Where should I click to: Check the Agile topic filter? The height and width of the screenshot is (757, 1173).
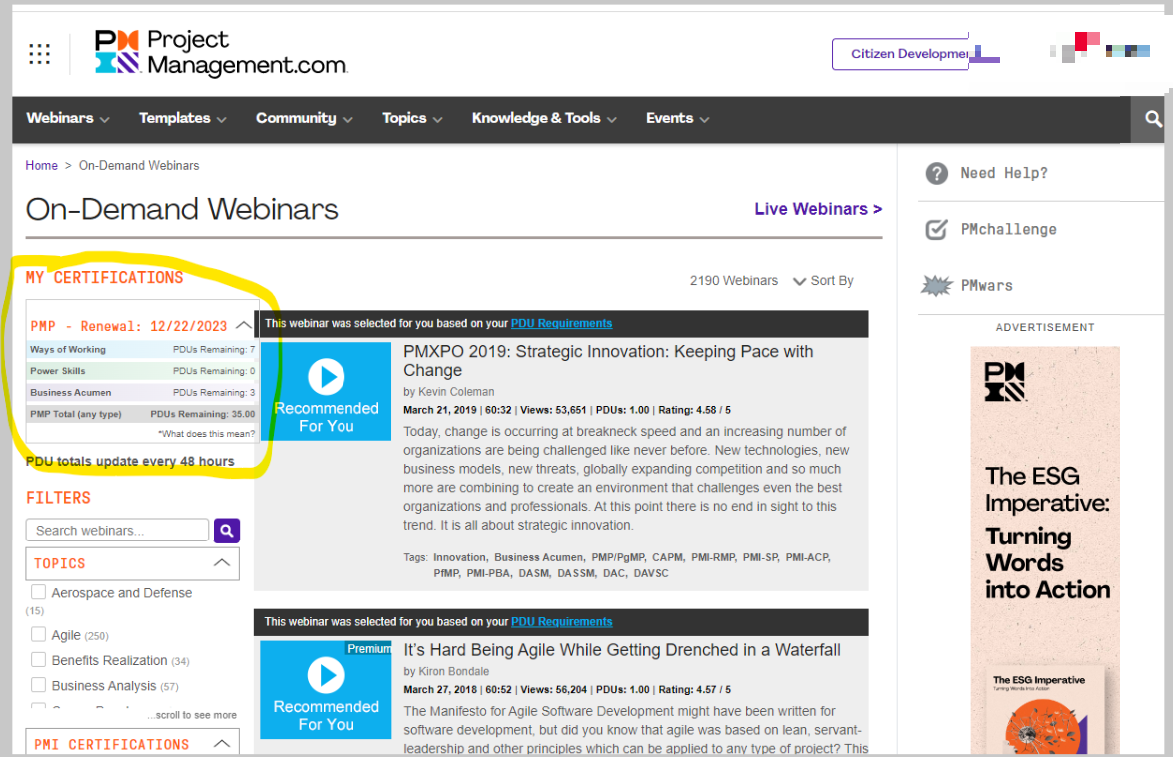38,634
